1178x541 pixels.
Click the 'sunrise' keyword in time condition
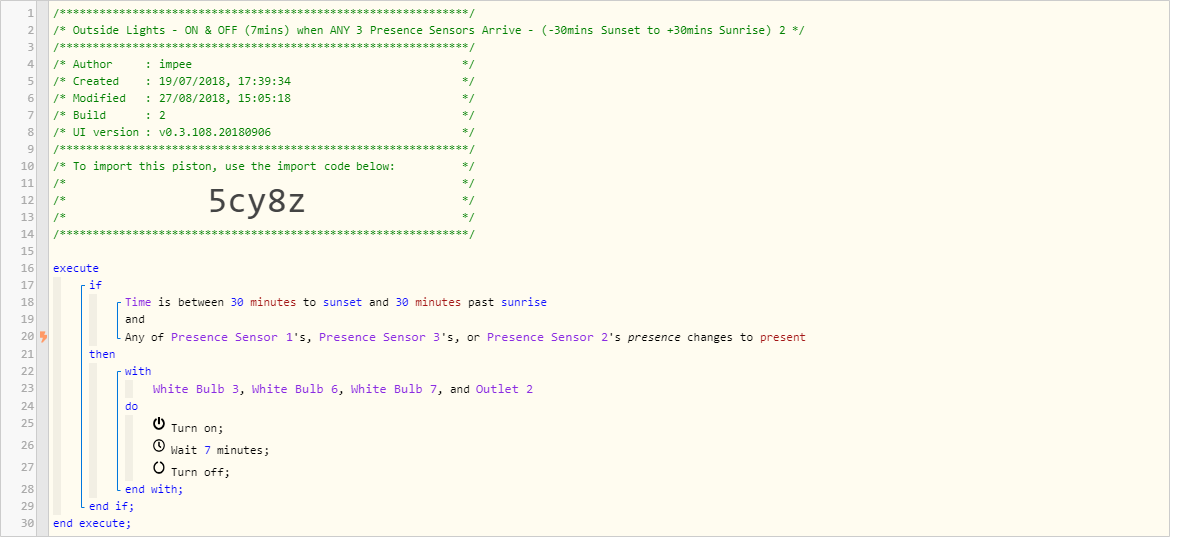tap(524, 303)
